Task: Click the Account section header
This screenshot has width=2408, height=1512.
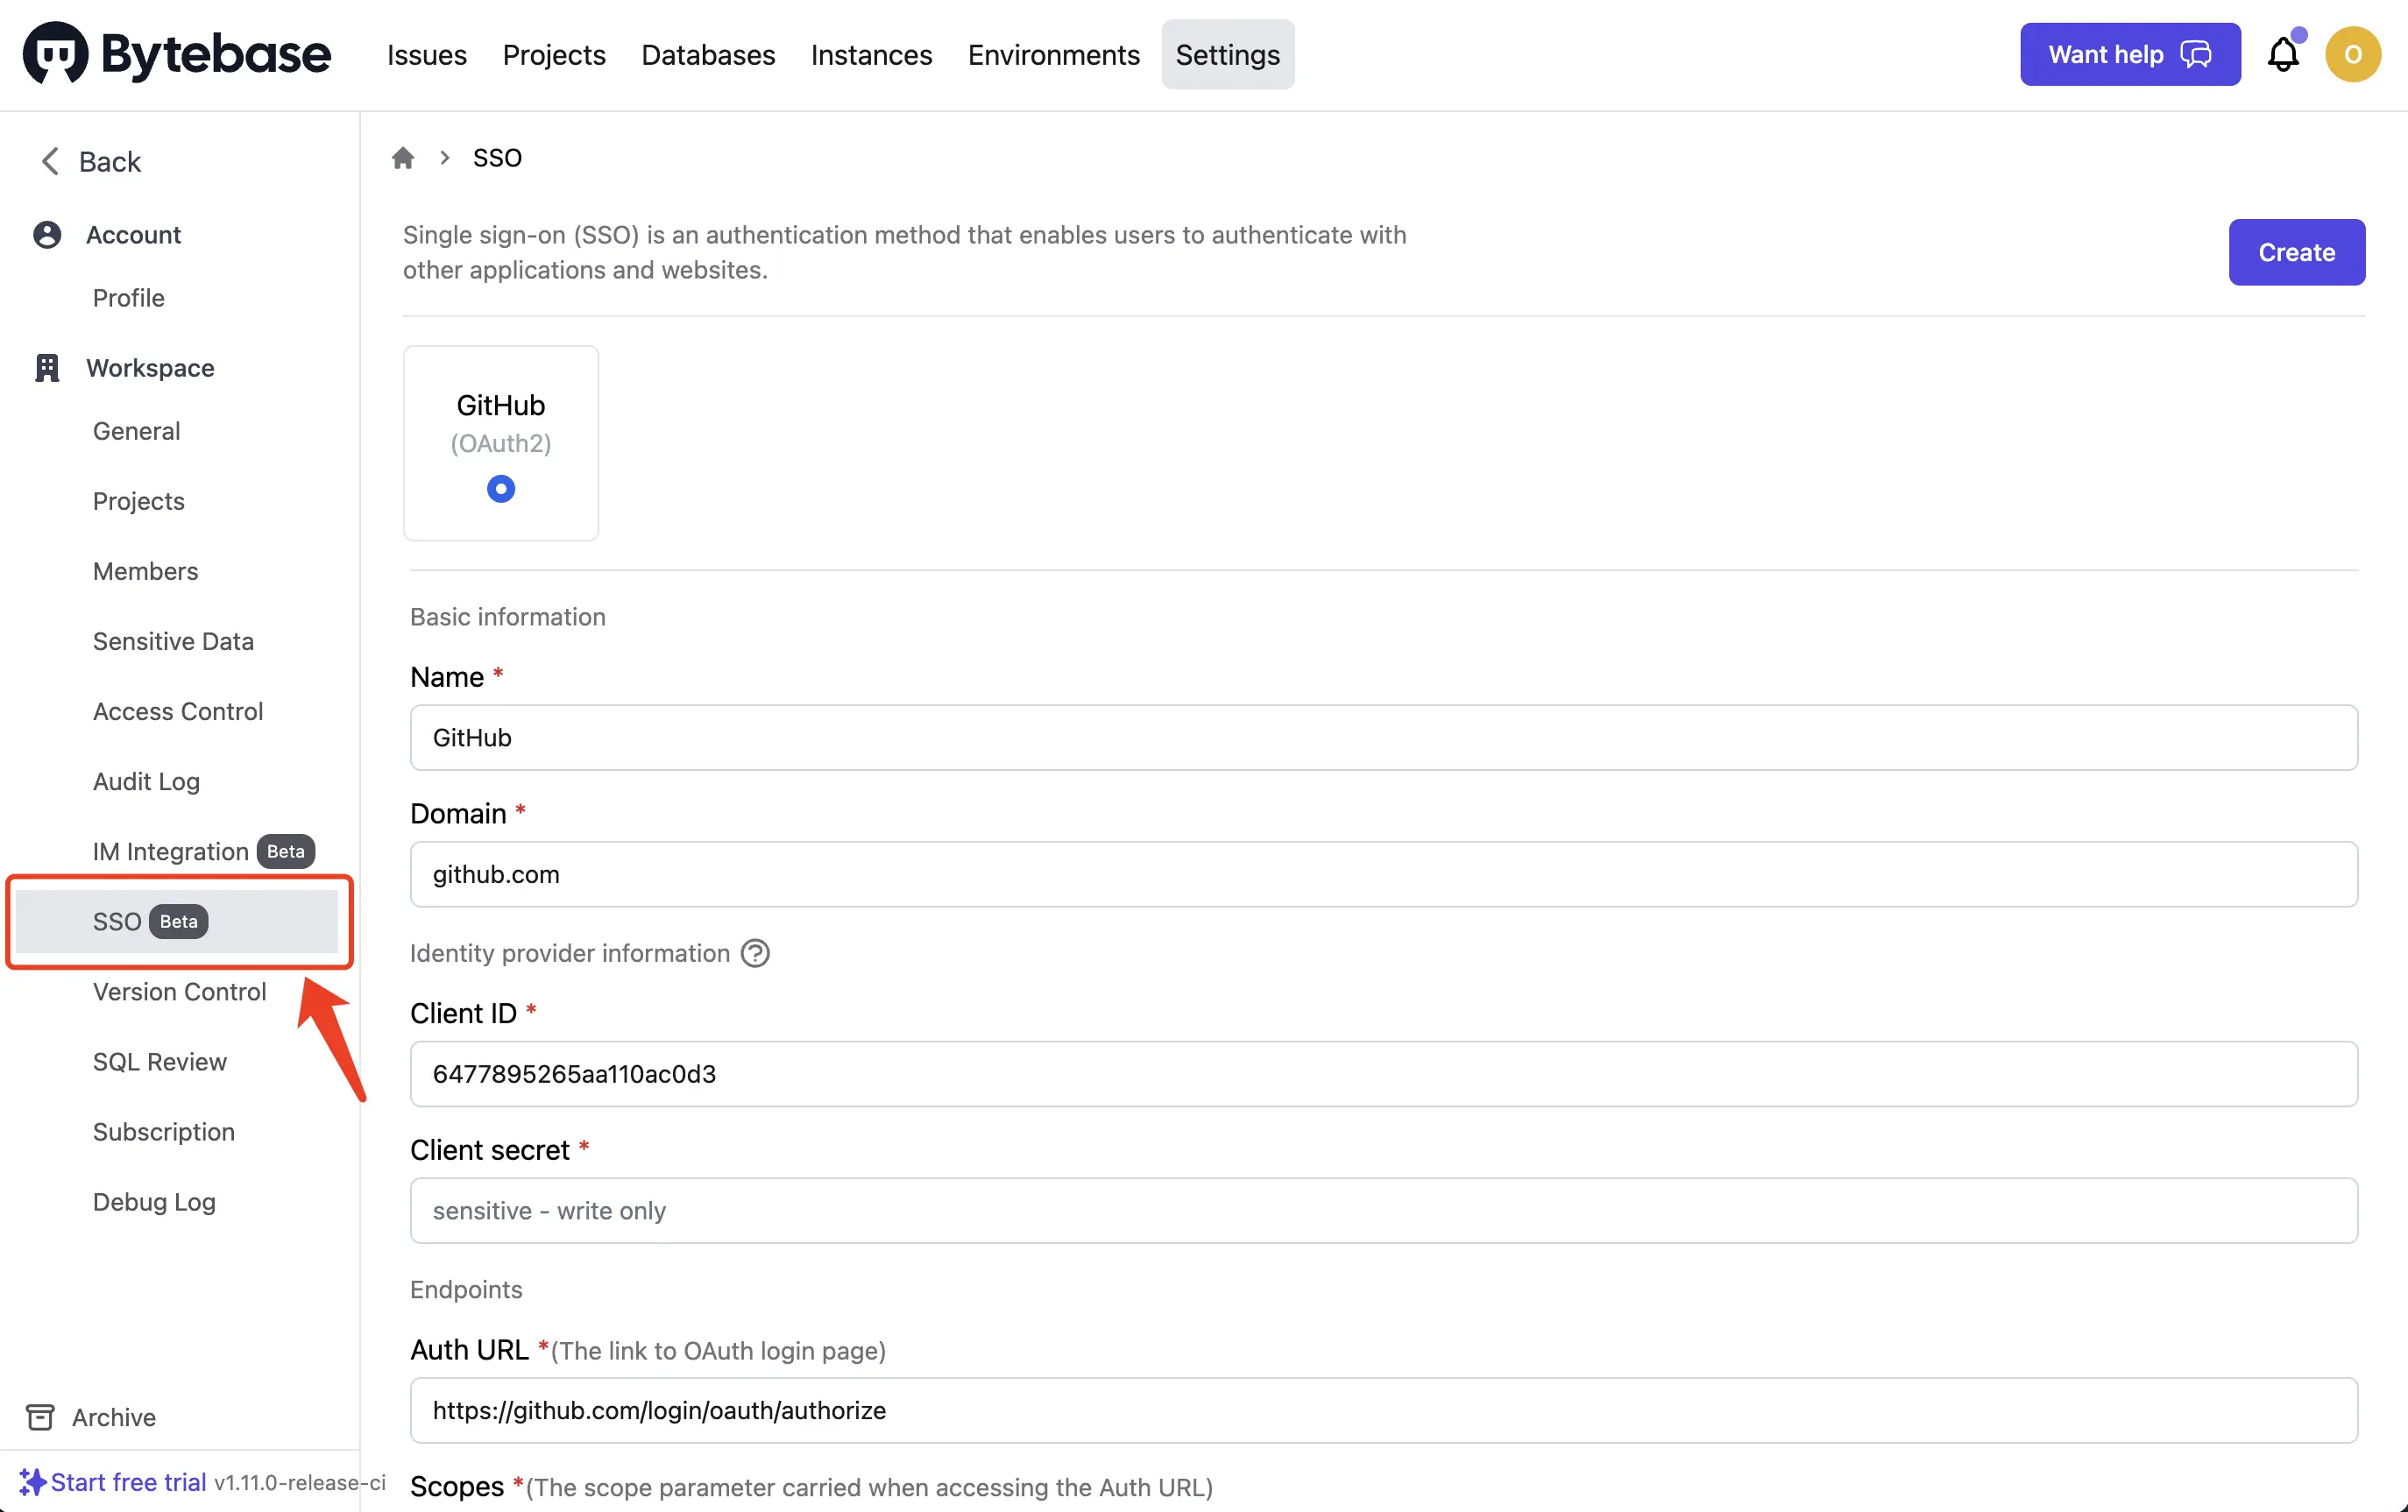Action: 133,235
